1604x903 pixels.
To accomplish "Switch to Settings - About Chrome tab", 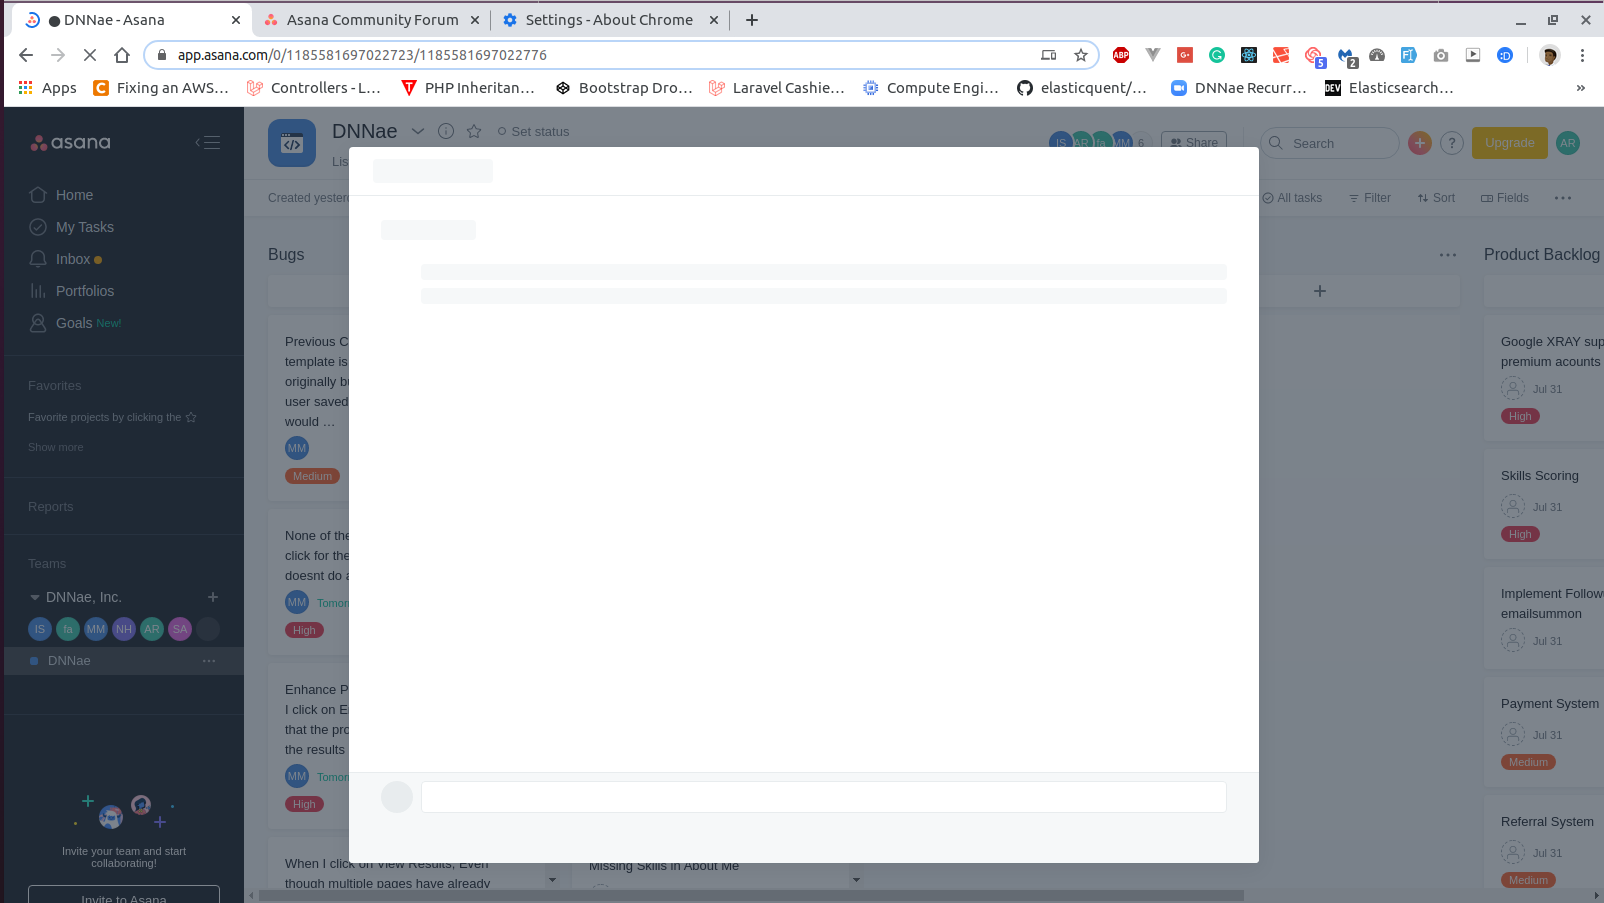I will coord(609,20).
